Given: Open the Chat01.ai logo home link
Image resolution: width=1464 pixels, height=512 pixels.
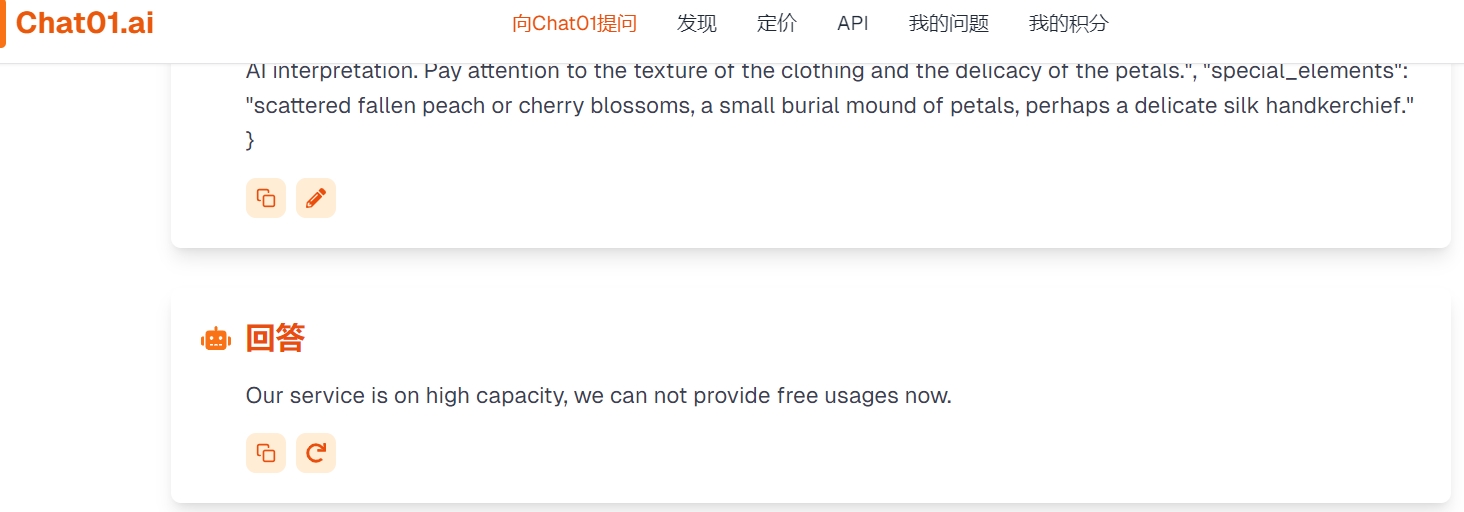Looking at the screenshot, I should pyautogui.click(x=85, y=23).
